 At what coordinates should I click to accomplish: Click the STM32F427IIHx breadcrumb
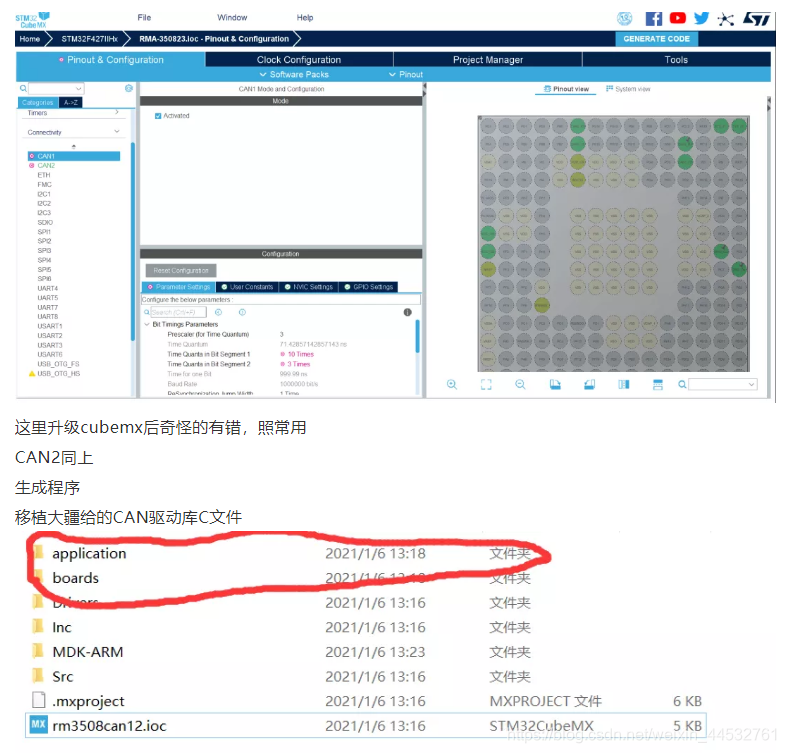pyautogui.click(x=90, y=39)
